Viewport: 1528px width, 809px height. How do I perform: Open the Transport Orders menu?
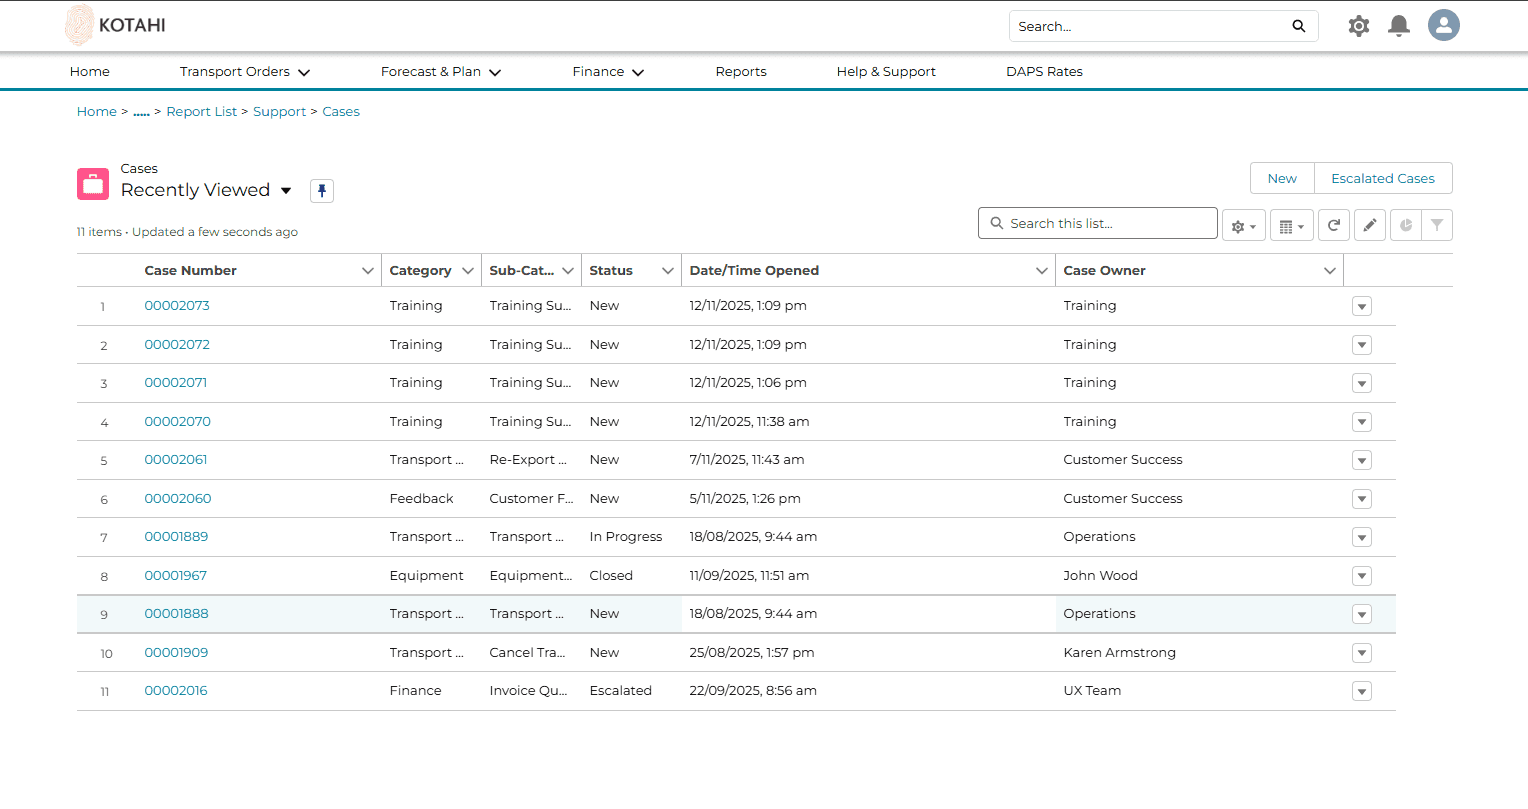click(x=245, y=72)
